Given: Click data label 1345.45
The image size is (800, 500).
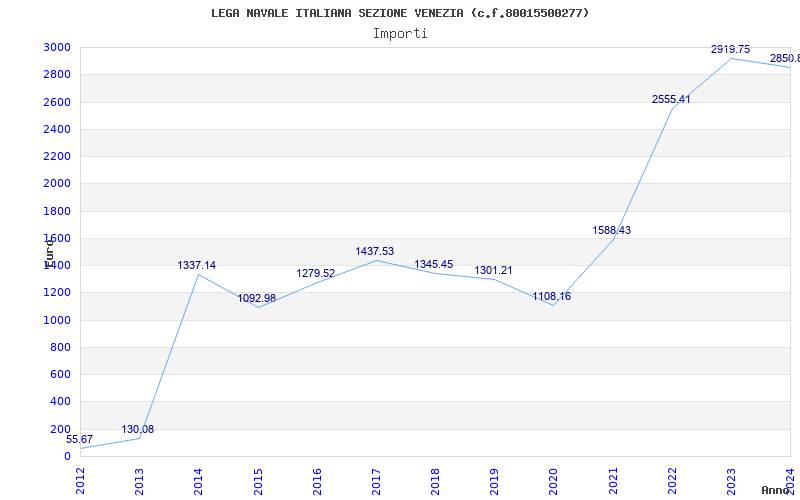Looking at the screenshot, I should pos(434,264).
